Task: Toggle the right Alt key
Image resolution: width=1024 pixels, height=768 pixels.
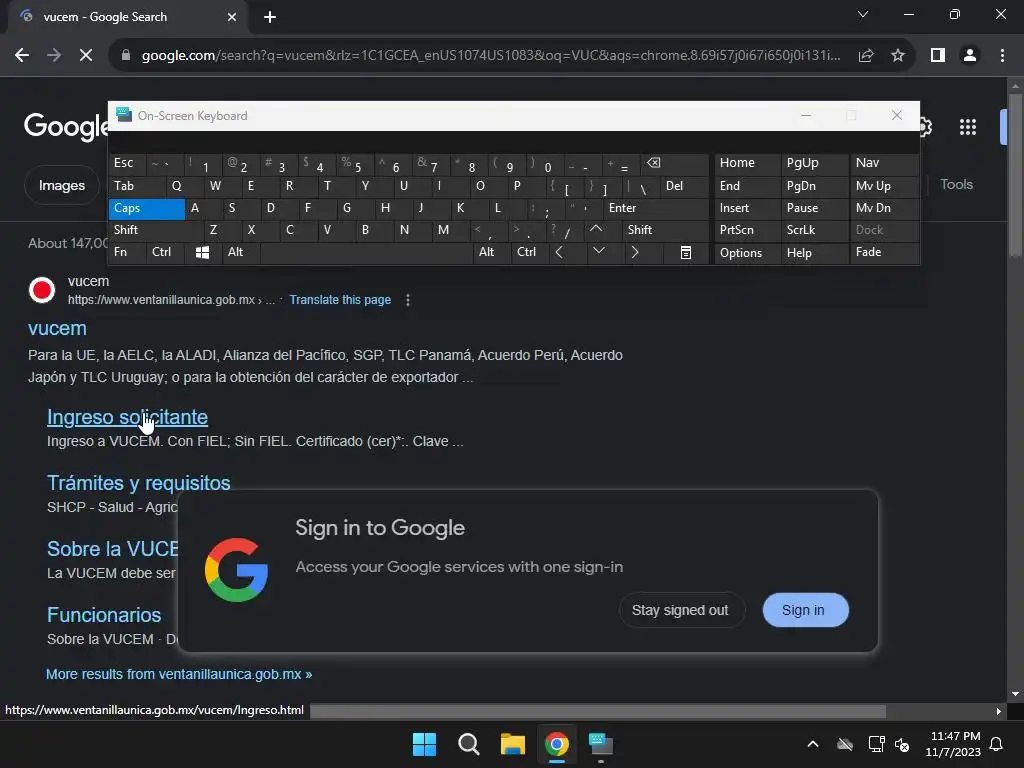Action: coord(491,253)
